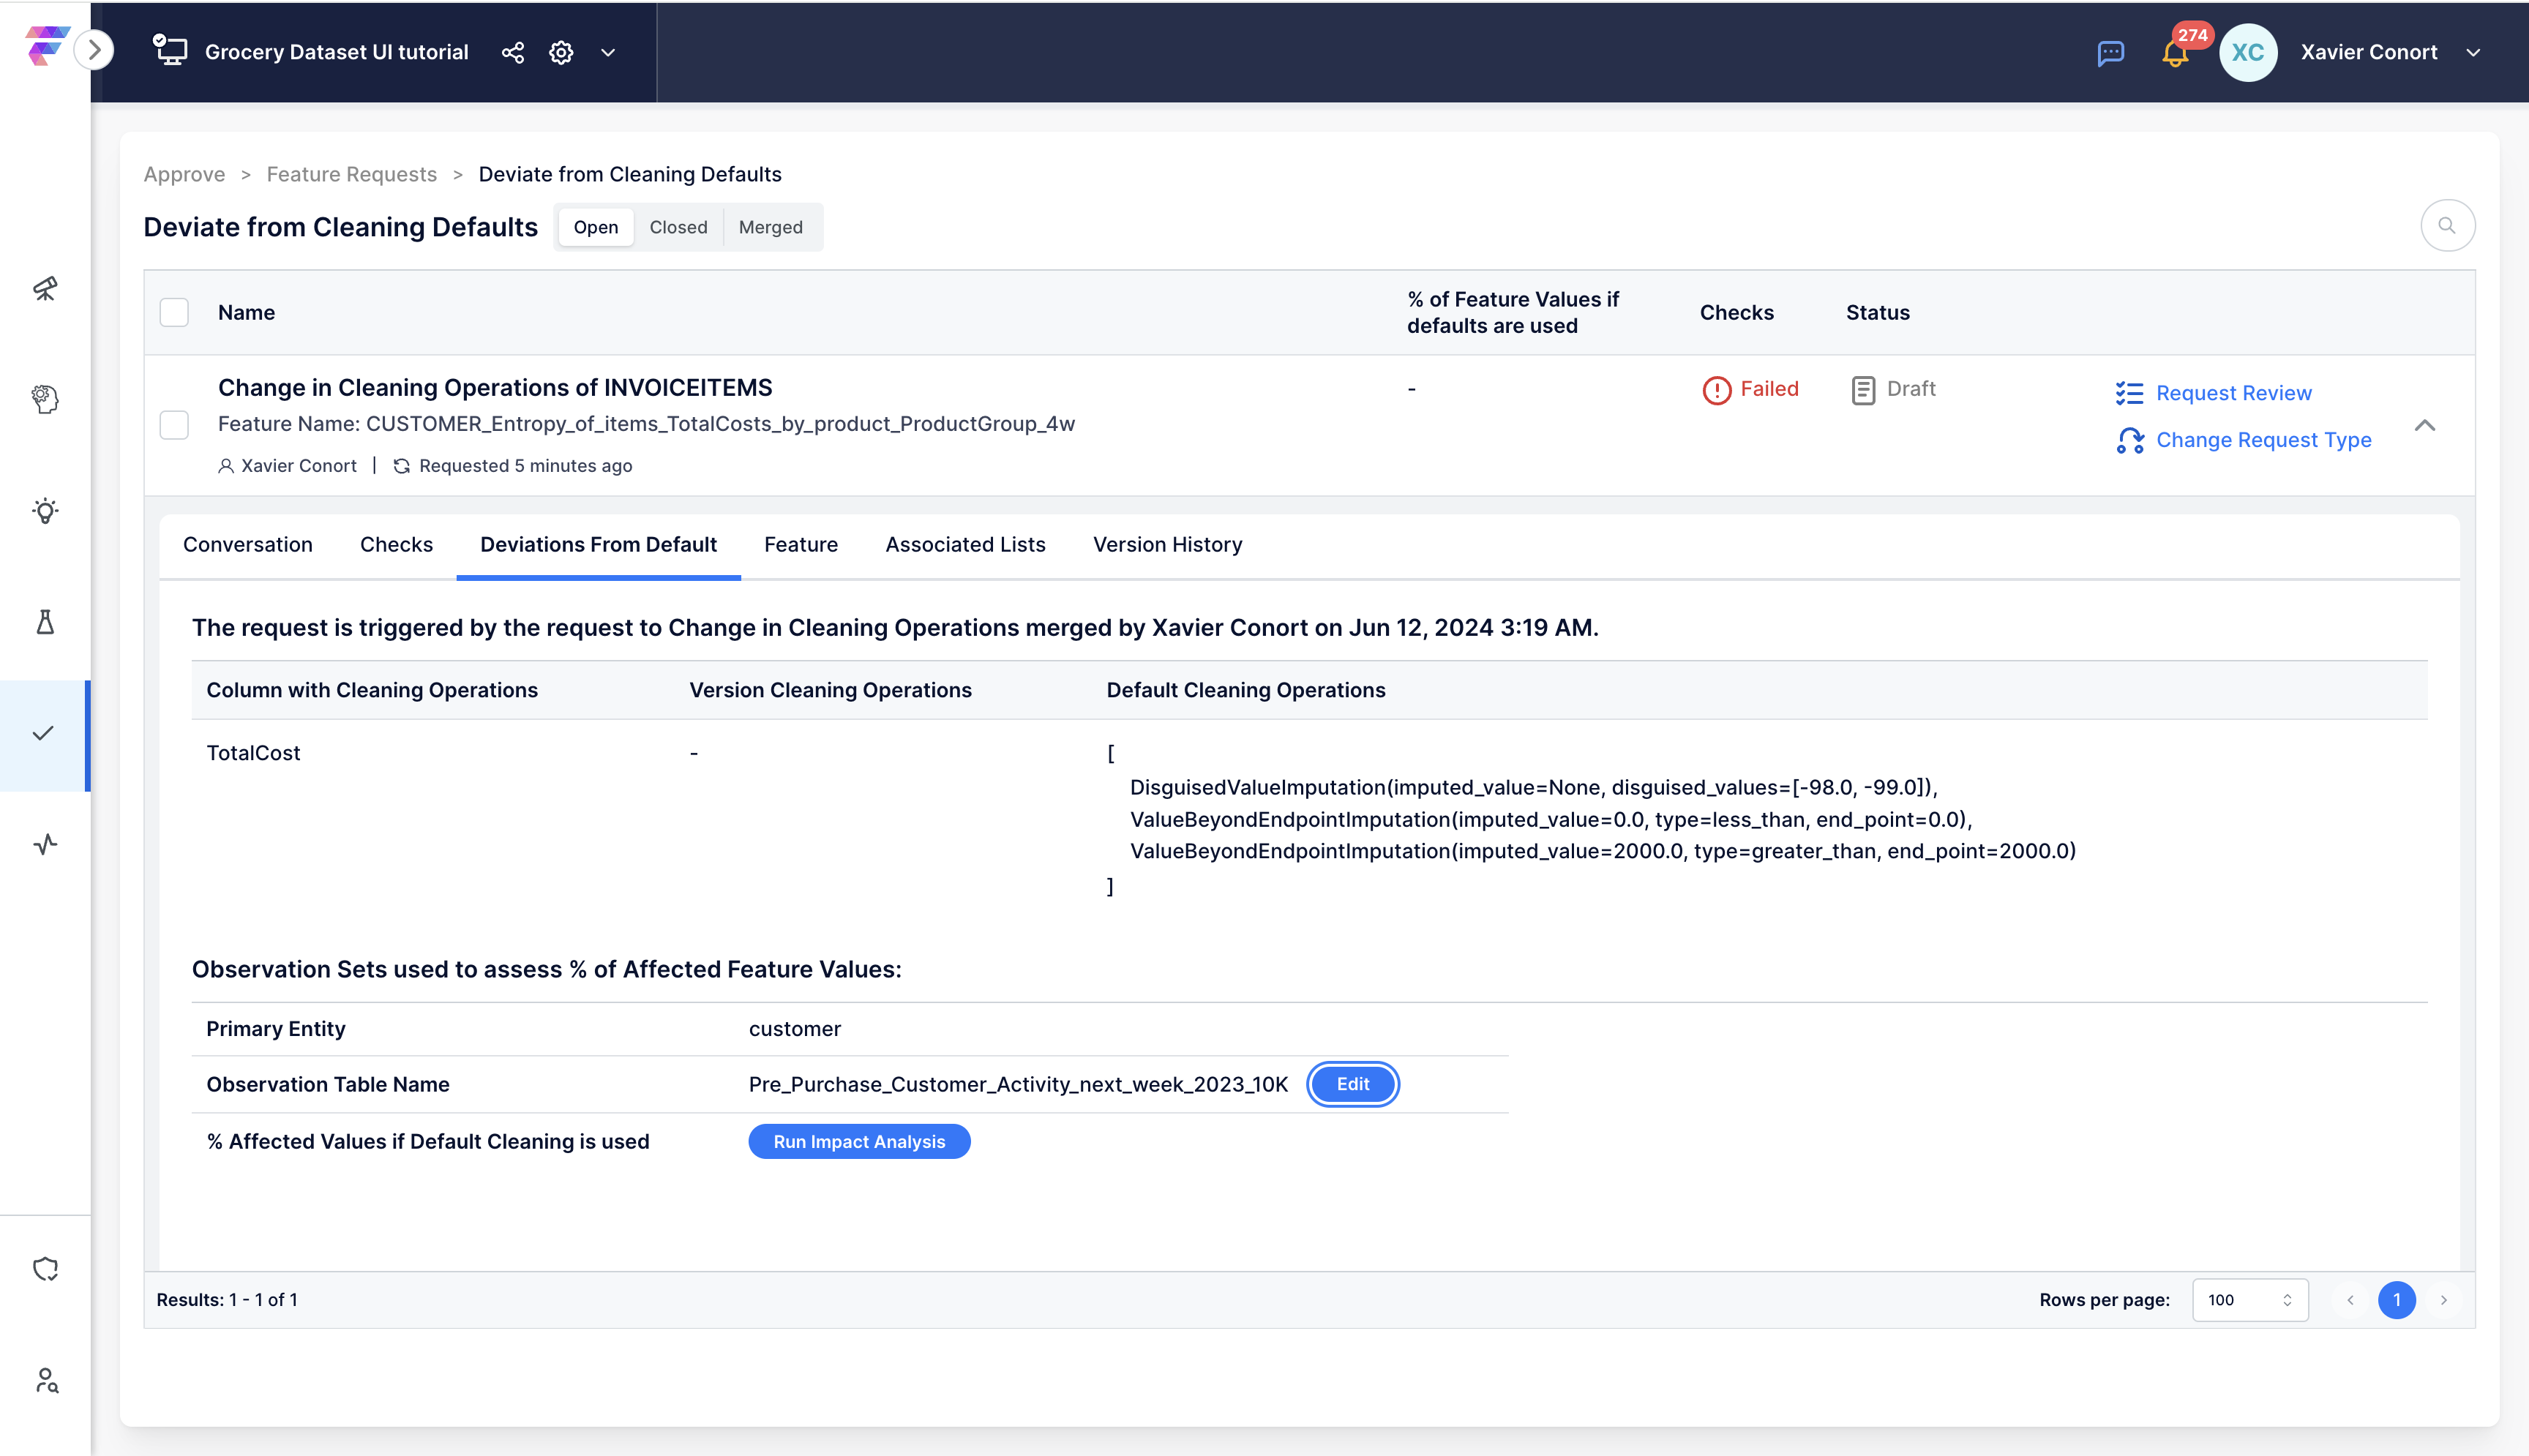The height and width of the screenshot is (1456, 2529).
Task: Click the requester person icon by Xavier Conort
Action: (x=226, y=466)
